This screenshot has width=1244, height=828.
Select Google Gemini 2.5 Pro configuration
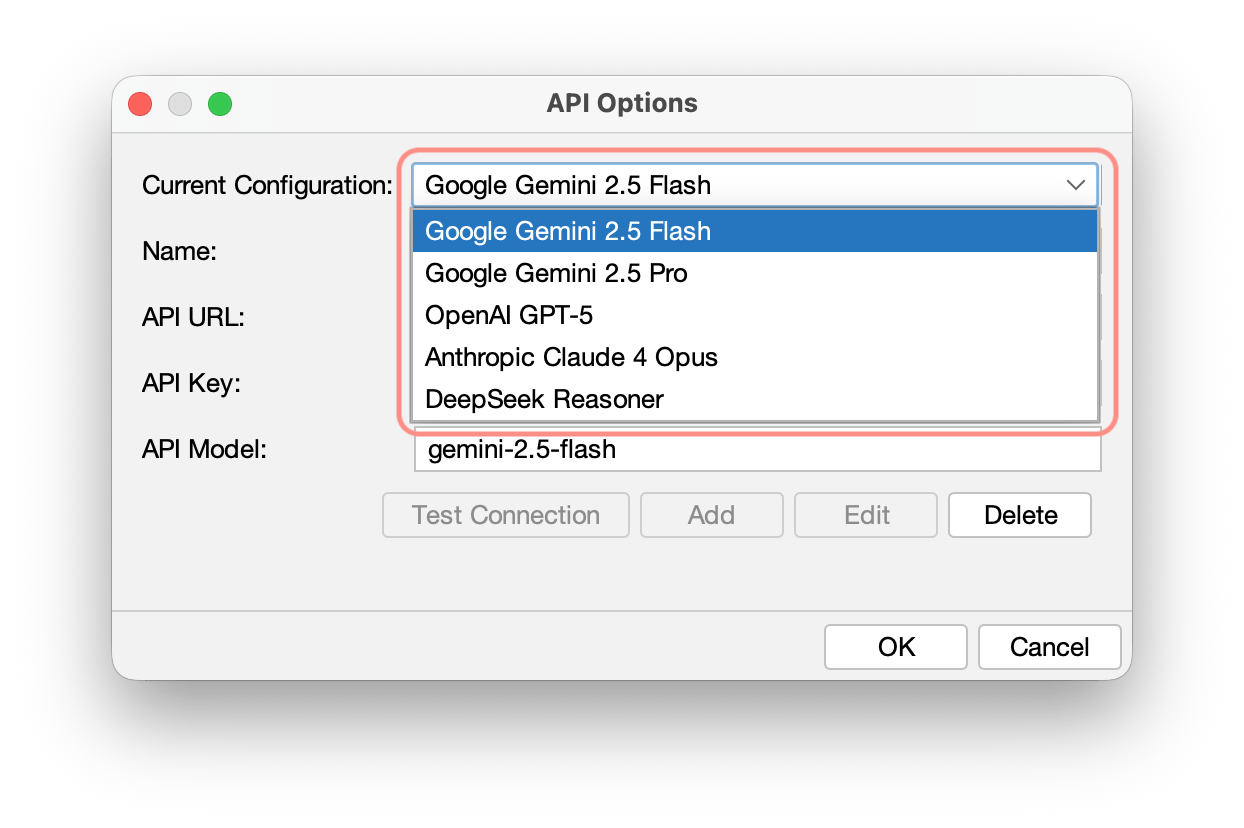[556, 273]
